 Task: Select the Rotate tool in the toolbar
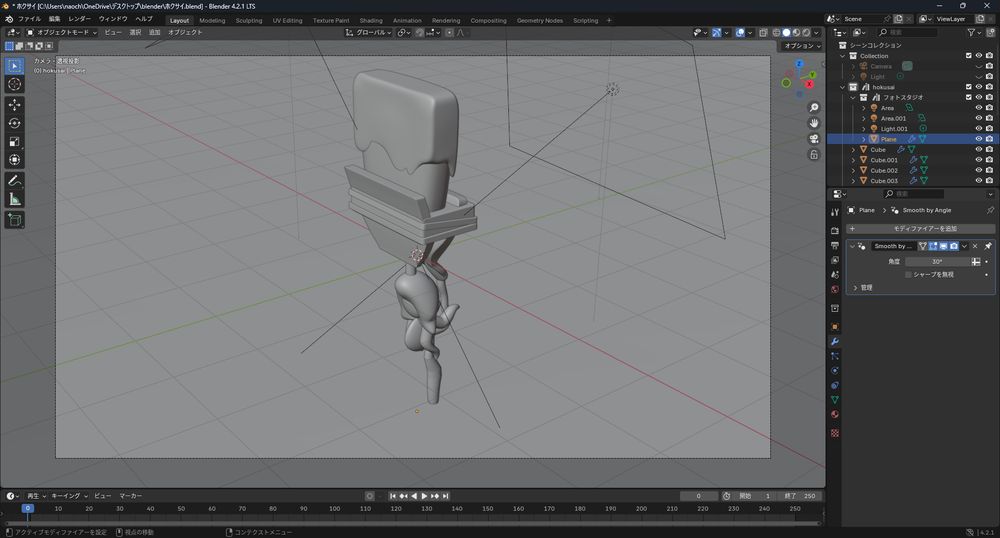[15, 123]
